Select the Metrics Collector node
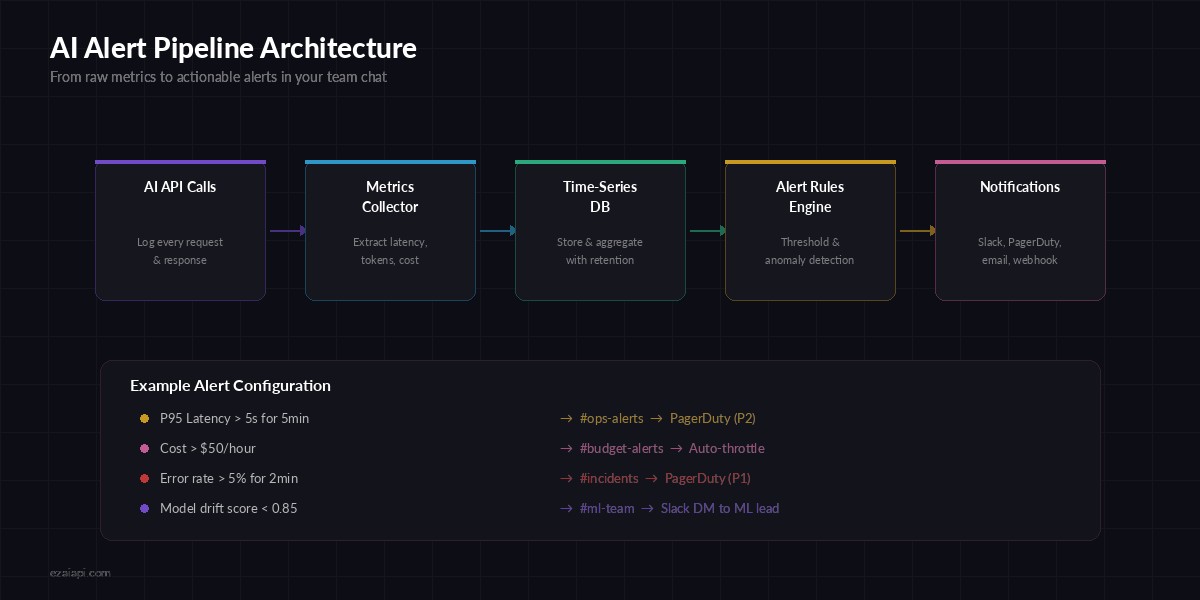1200x600 pixels. coord(390,228)
